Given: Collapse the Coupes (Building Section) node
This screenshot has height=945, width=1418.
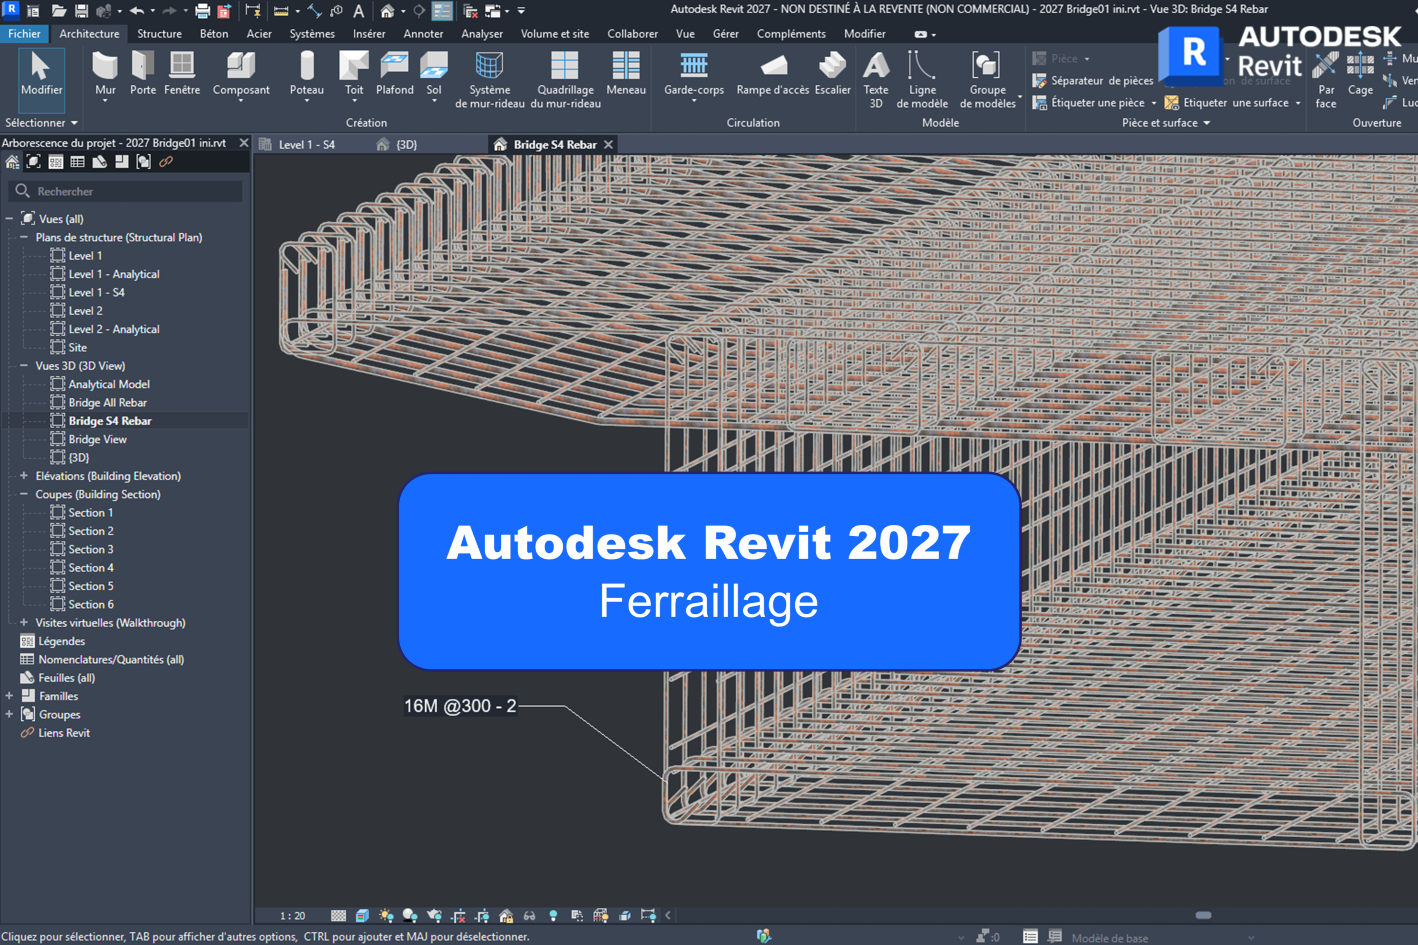Looking at the screenshot, I should click(24, 494).
